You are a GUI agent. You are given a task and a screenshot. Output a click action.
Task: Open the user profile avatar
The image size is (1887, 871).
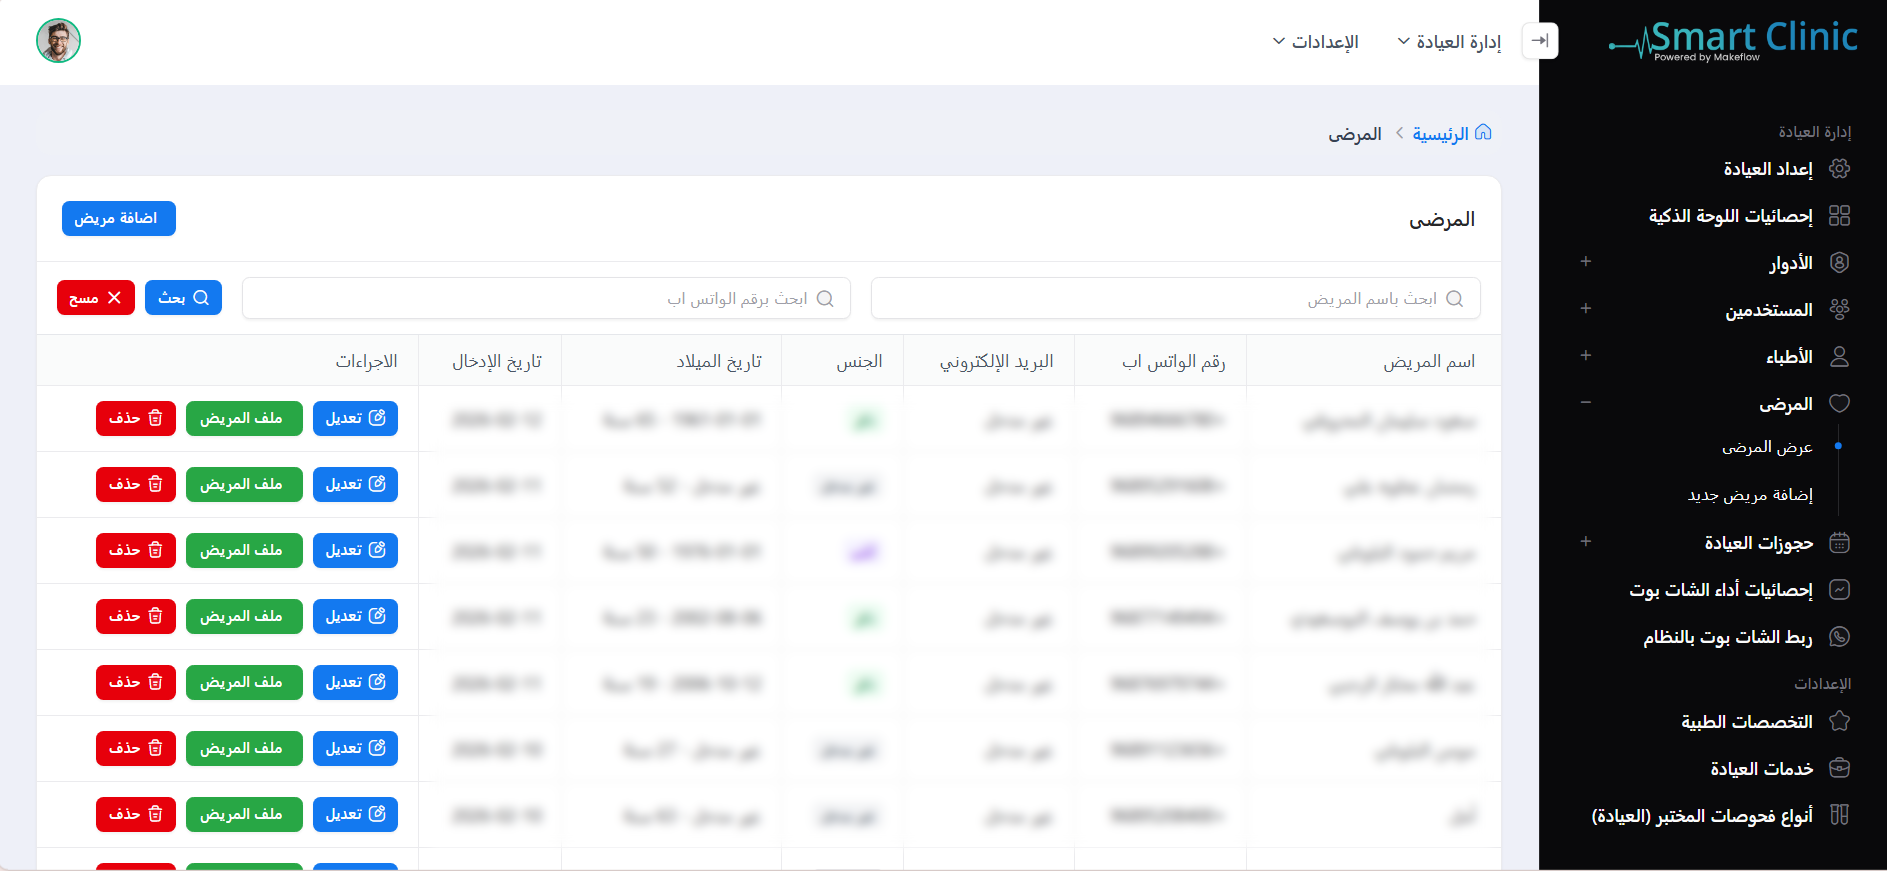[58, 41]
